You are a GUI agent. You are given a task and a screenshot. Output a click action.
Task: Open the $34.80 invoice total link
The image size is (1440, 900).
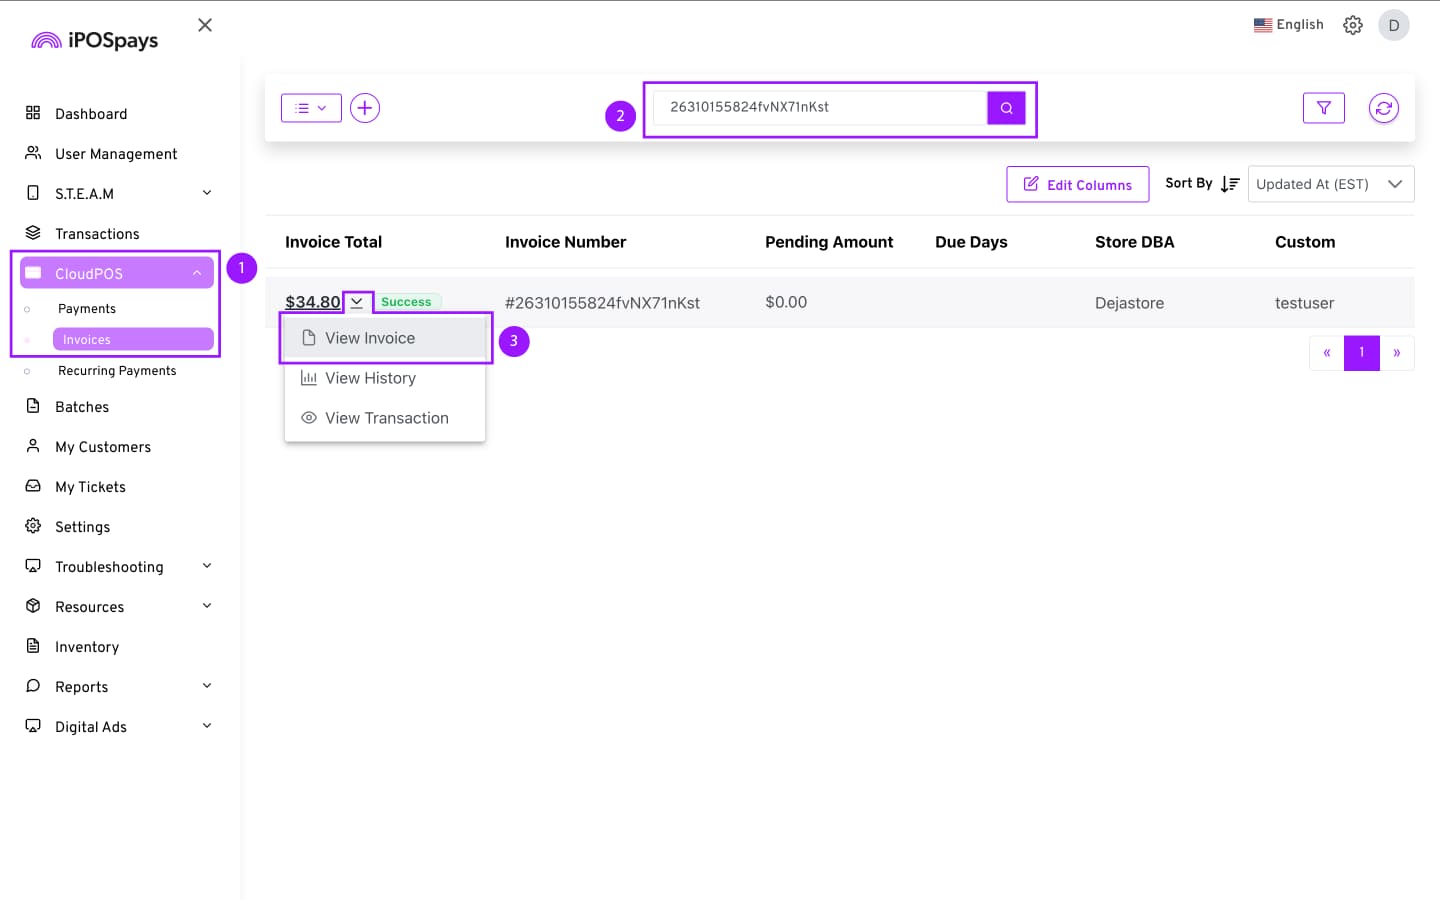pyautogui.click(x=312, y=302)
